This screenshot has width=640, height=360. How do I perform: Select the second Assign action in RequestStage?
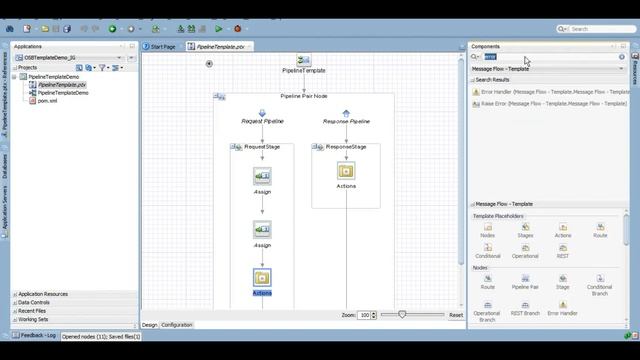point(262,230)
